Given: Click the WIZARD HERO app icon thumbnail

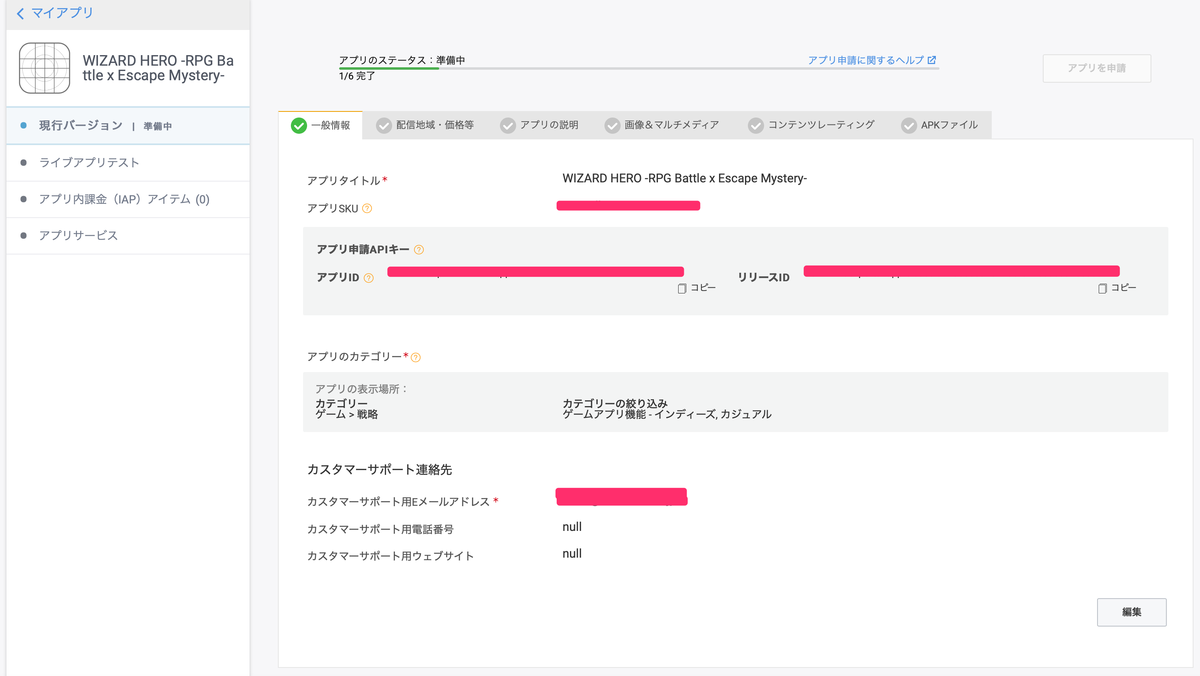Looking at the screenshot, I should [x=44, y=68].
